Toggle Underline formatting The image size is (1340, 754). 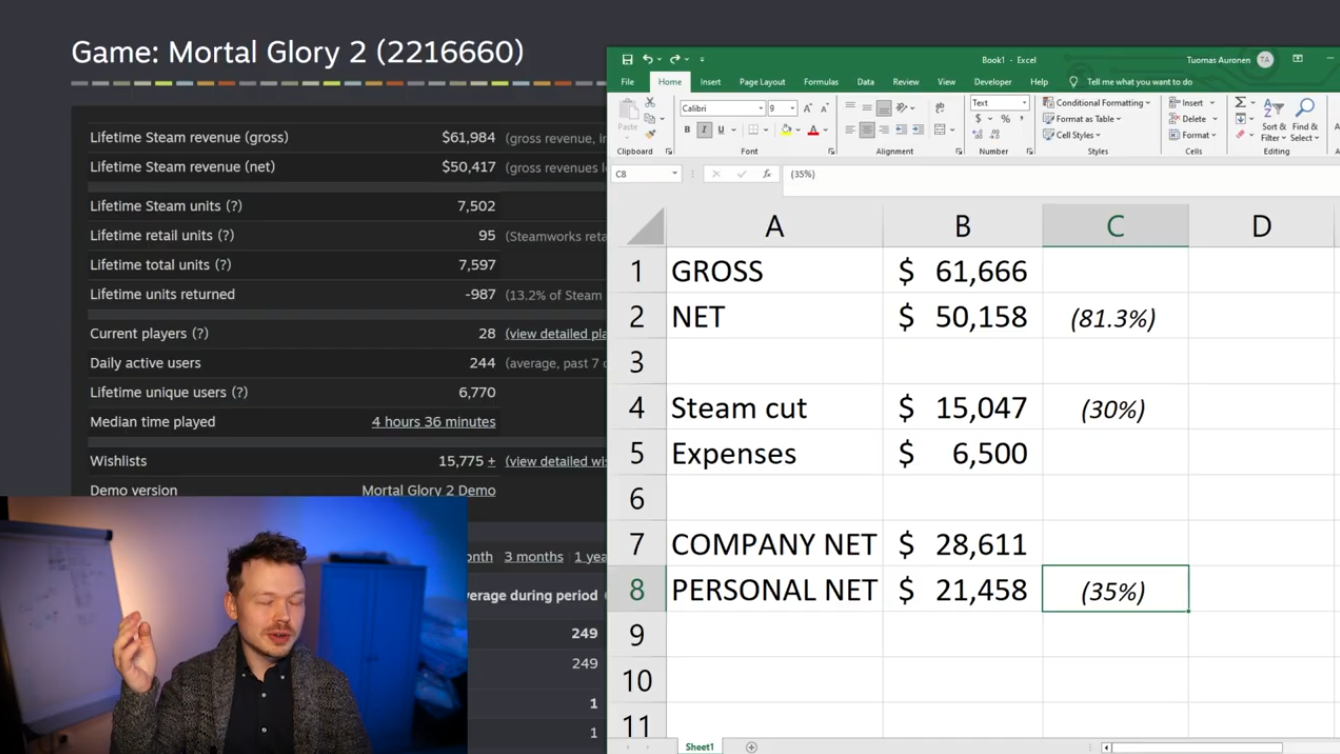pyautogui.click(x=720, y=130)
